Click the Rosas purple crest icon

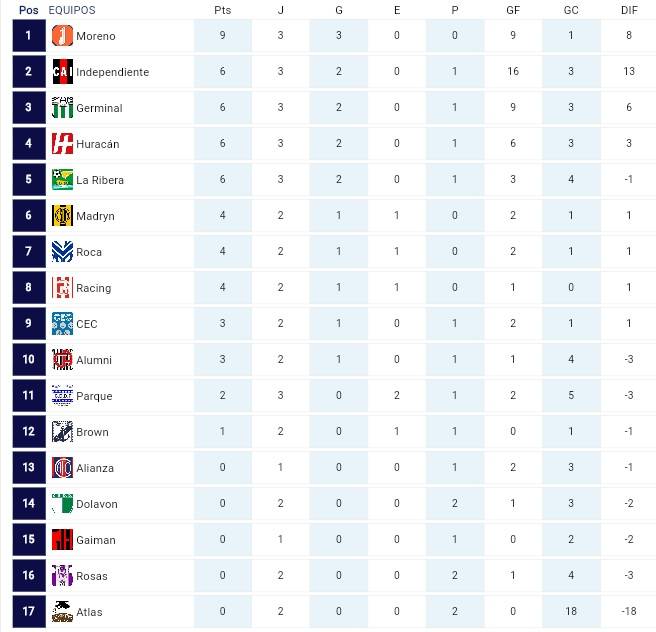pos(62,576)
